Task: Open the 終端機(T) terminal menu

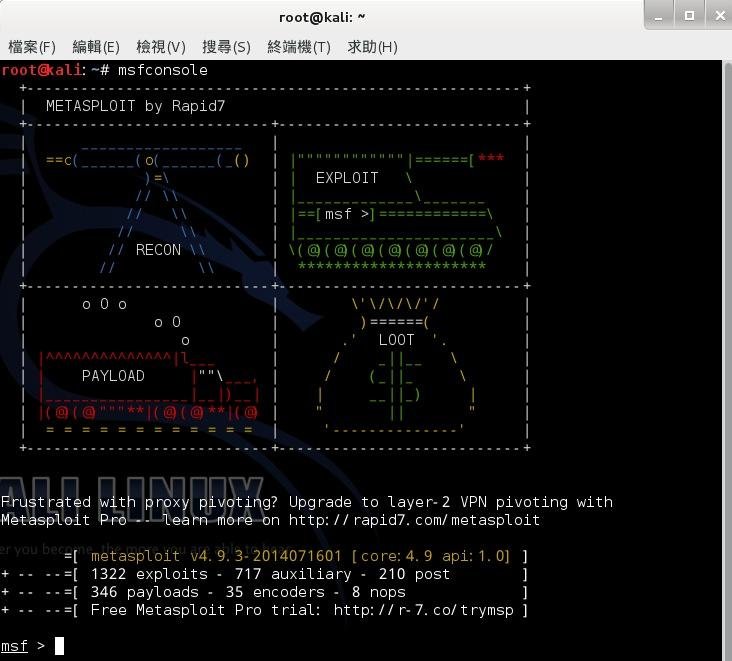Action: (x=299, y=47)
